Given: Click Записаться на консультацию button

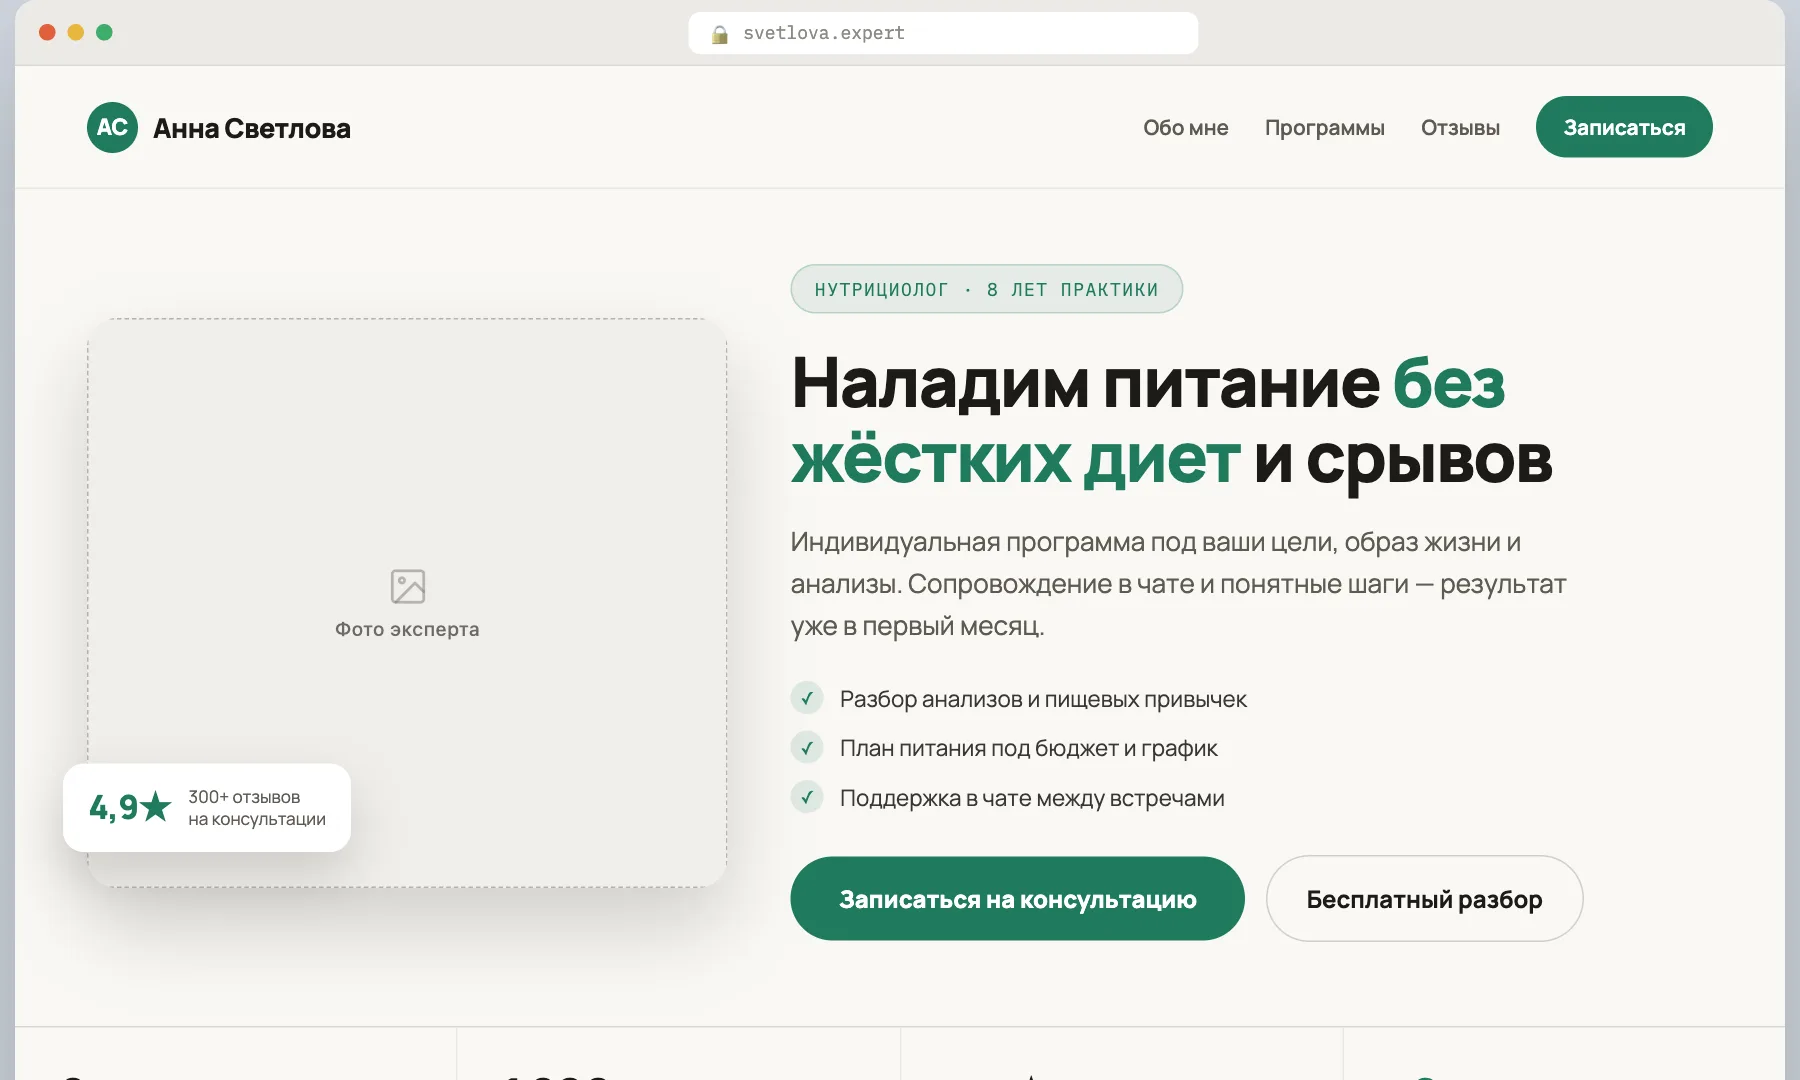Looking at the screenshot, I should (x=1017, y=898).
